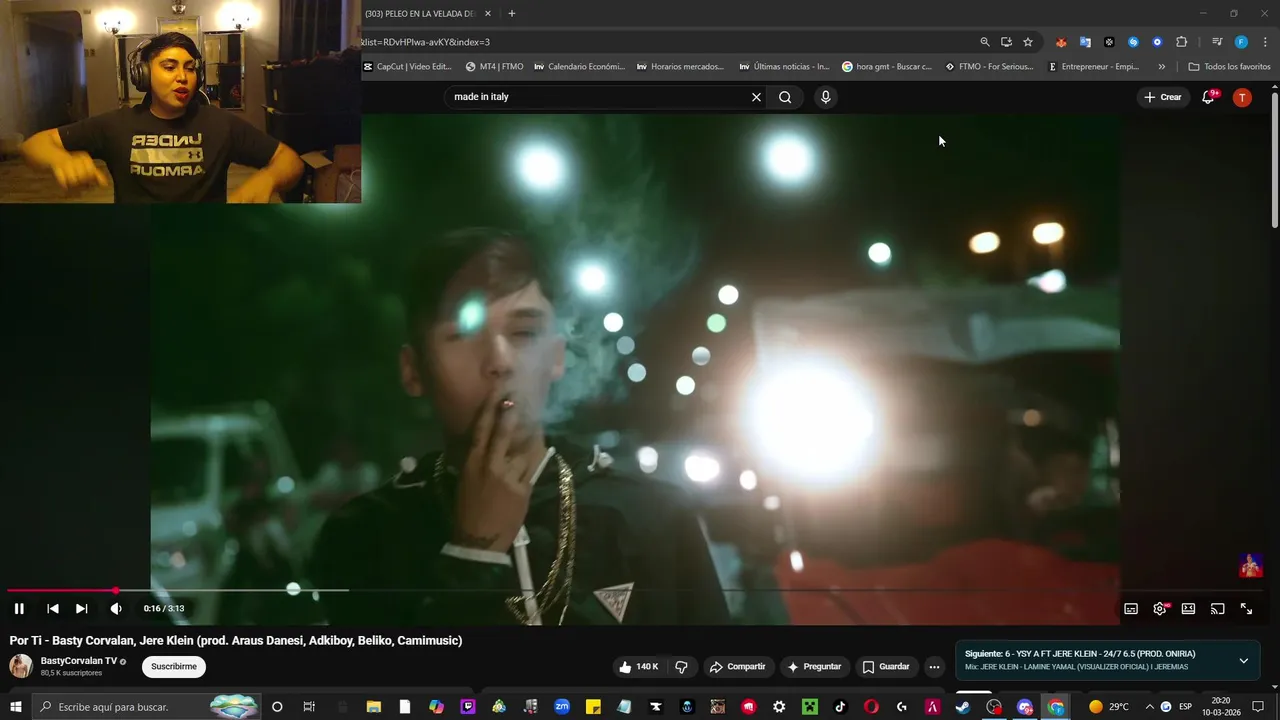Like the video with 140 K likes
Viewport: 1280px width, 720px height.
[638, 667]
